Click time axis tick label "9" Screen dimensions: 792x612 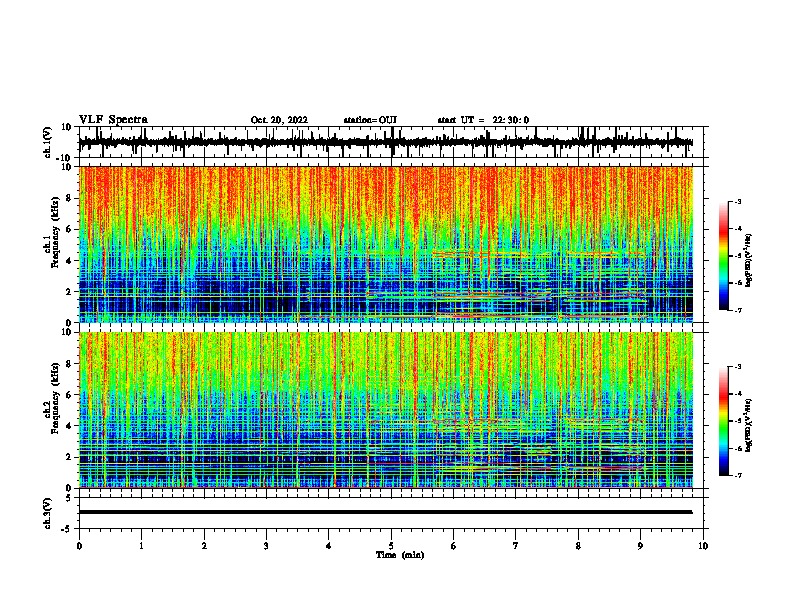click(x=640, y=546)
